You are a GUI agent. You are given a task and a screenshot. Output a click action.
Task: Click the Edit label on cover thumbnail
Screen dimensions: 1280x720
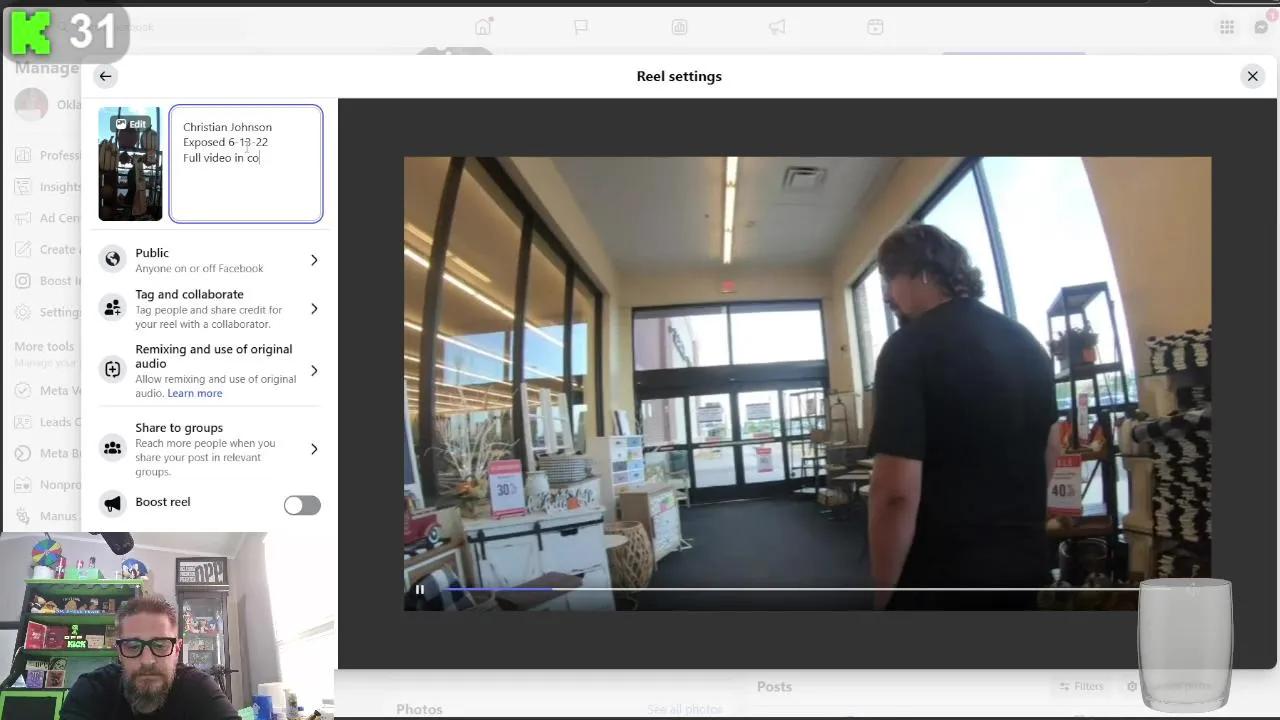(131, 124)
